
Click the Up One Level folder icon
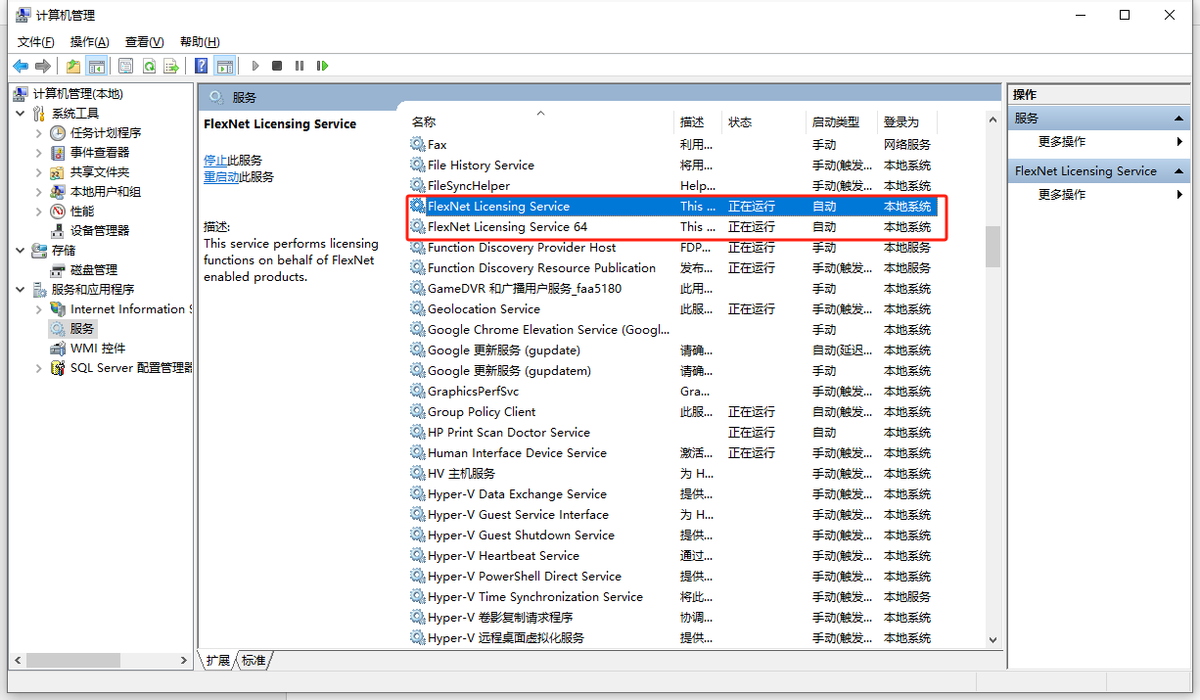(73, 66)
